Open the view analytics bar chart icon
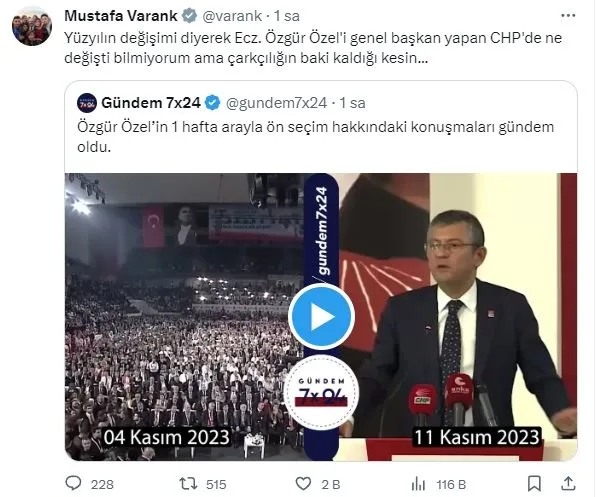 click(418, 484)
